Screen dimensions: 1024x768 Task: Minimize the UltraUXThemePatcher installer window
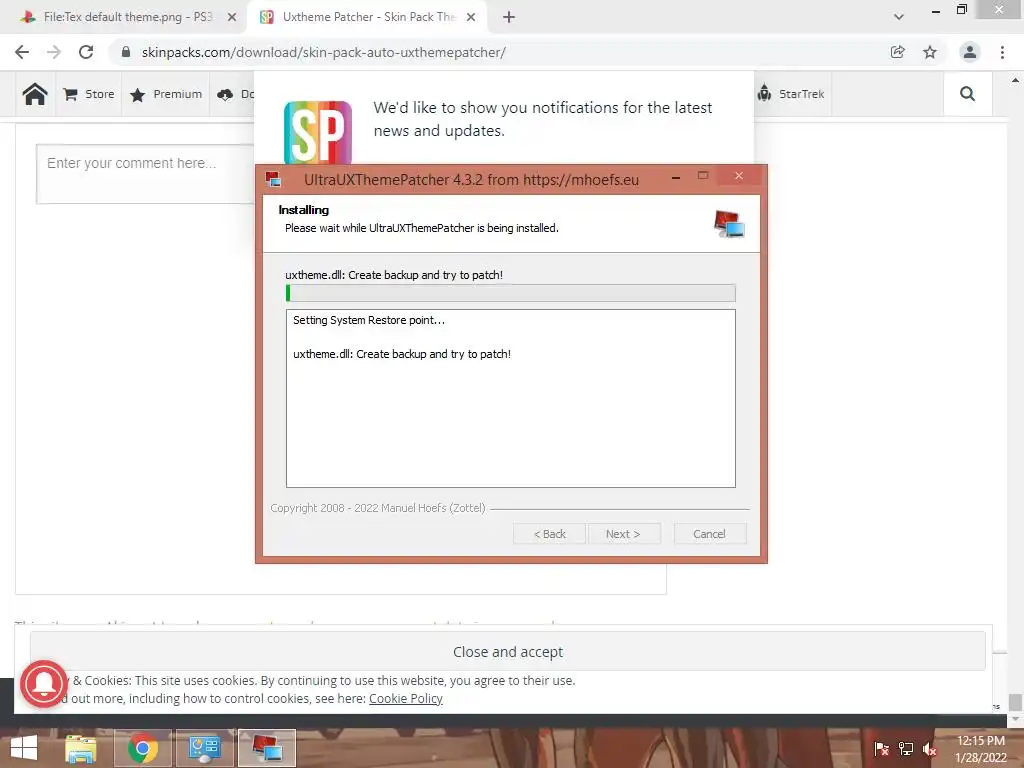[x=676, y=177]
